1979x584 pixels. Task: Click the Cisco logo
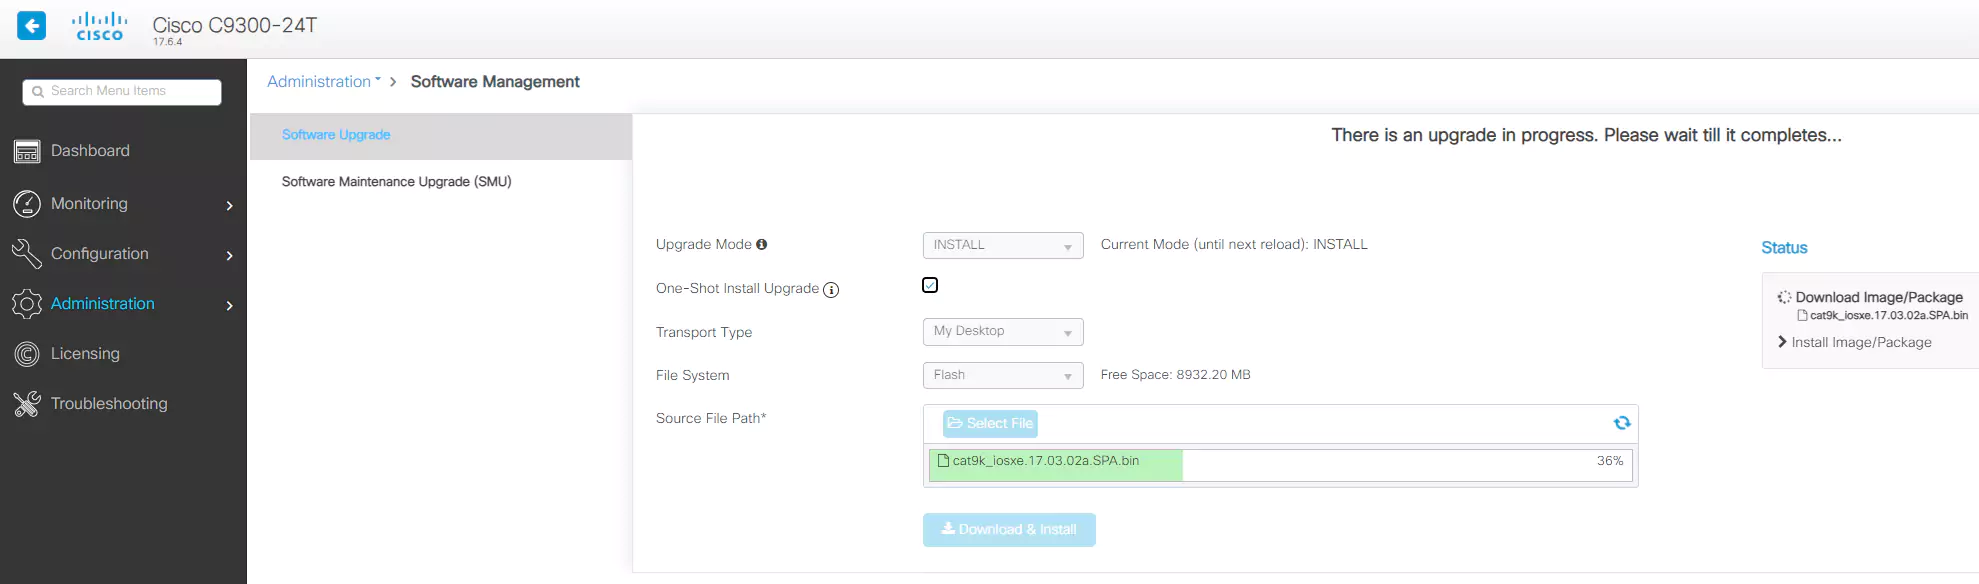pos(100,27)
